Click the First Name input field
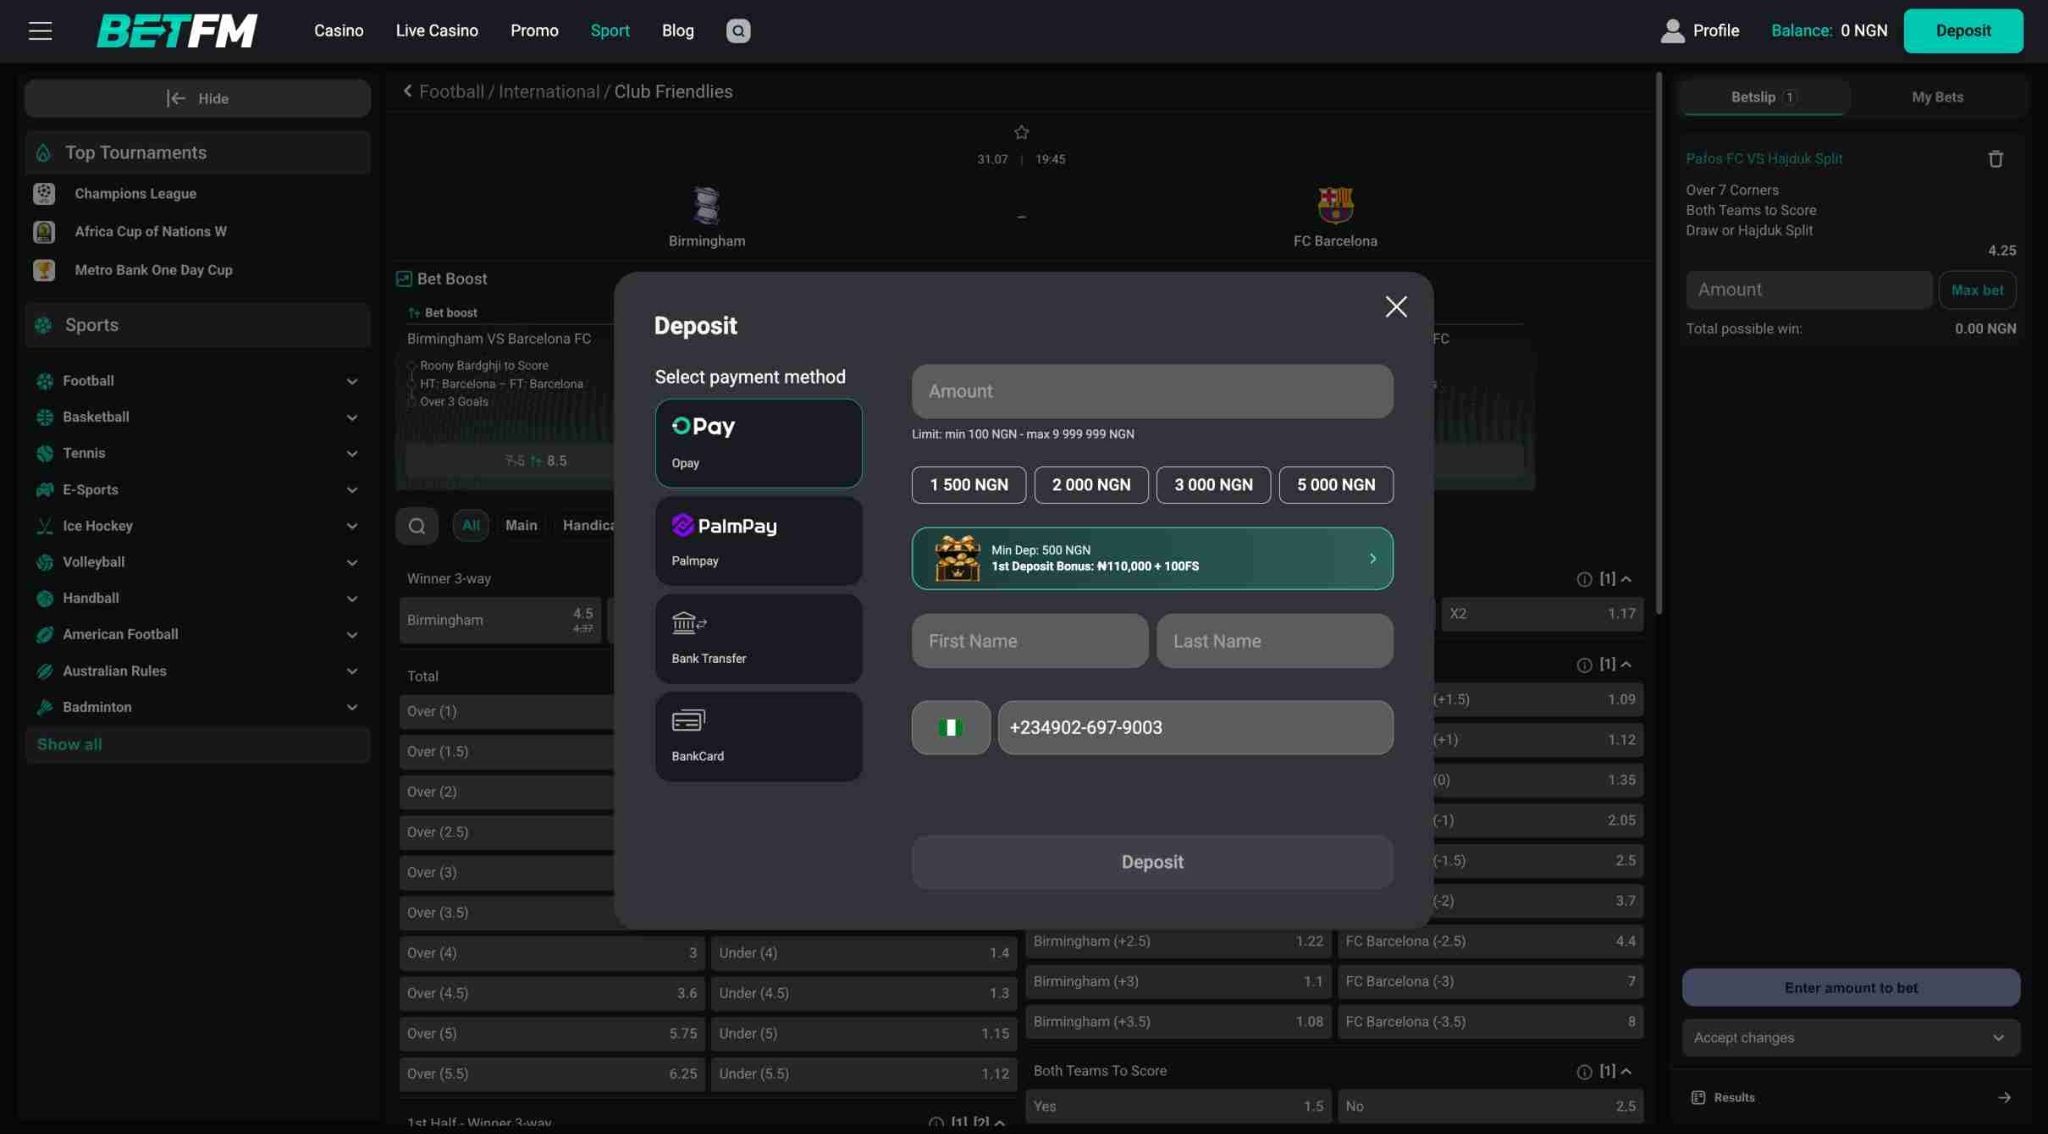This screenshot has height=1134, width=2048. click(1030, 641)
